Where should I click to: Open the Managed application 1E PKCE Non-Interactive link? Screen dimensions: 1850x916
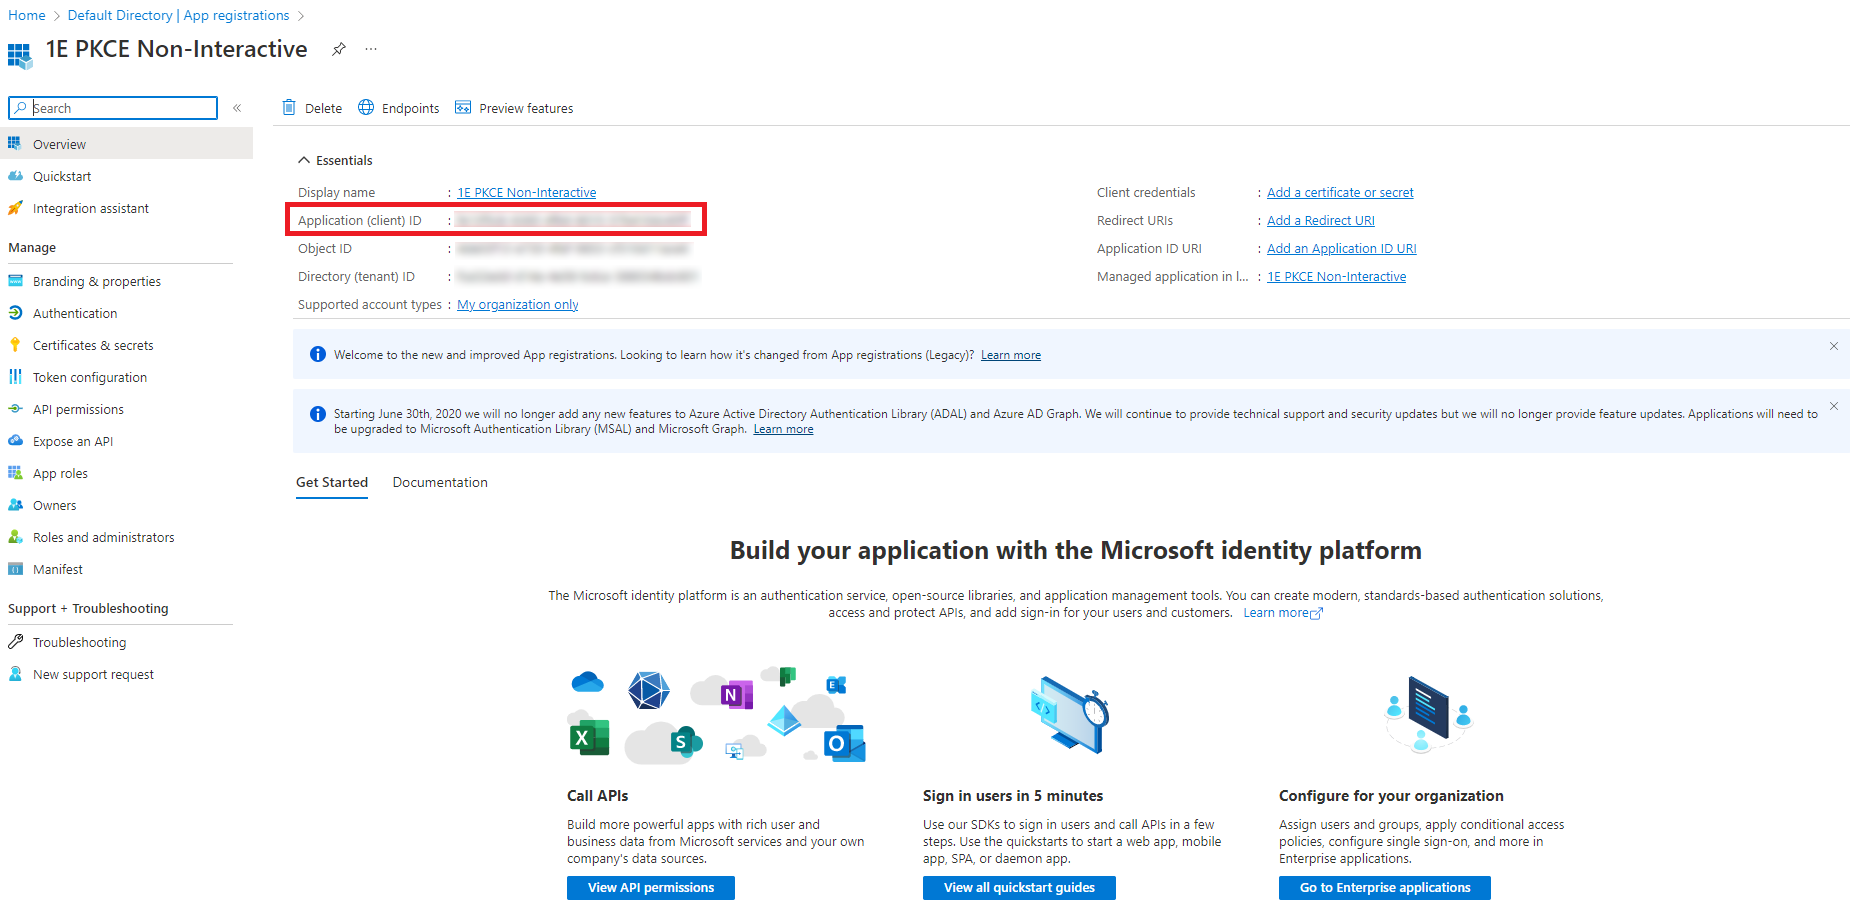(x=1337, y=277)
